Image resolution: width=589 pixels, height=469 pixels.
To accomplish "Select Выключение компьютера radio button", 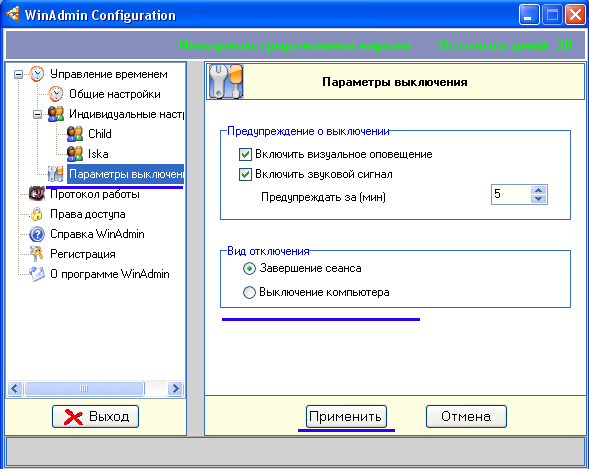I will (249, 292).
